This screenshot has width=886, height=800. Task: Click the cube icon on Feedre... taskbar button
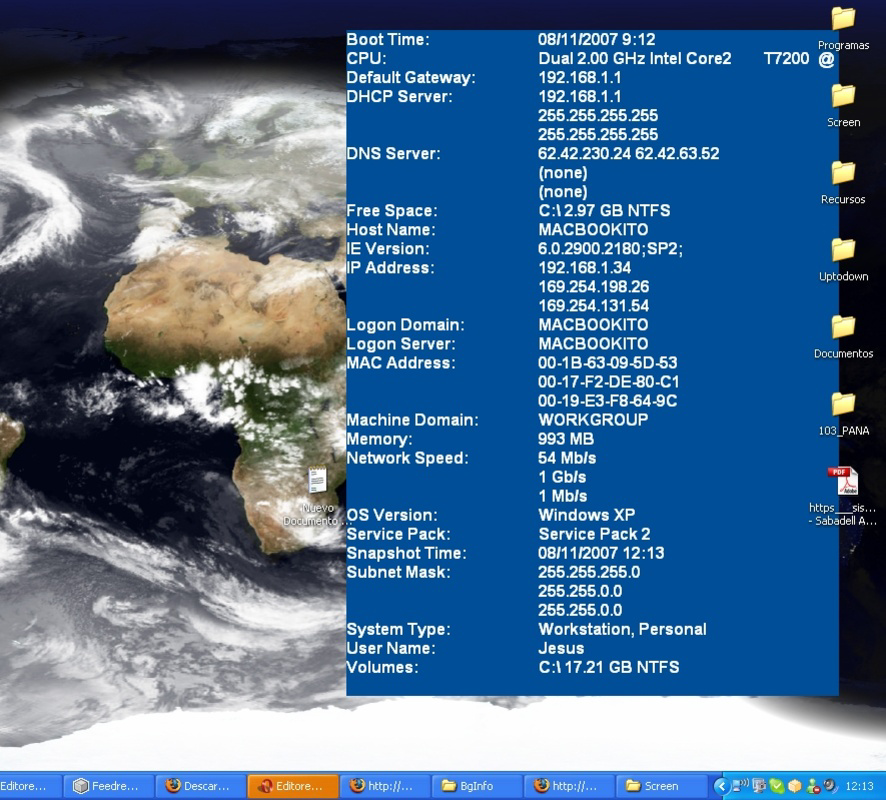tap(81, 786)
